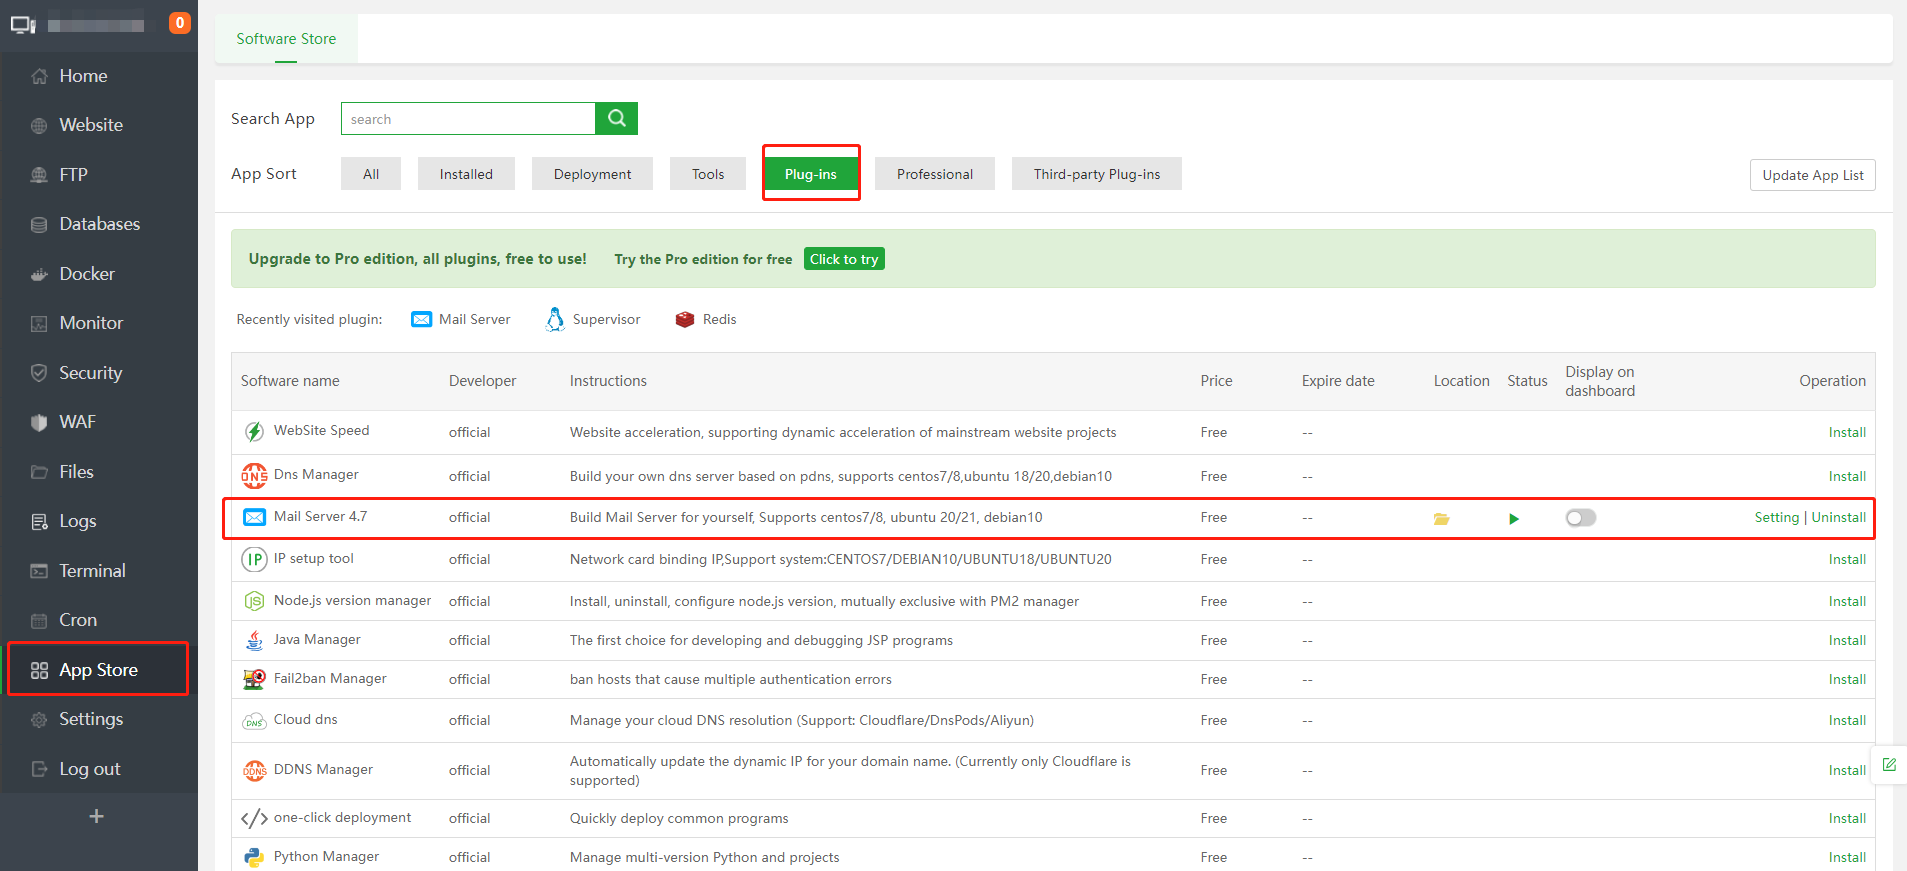Click Uninstall for Mail Server
Image resolution: width=1907 pixels, height=871 pixels.
click(1838, 517)
